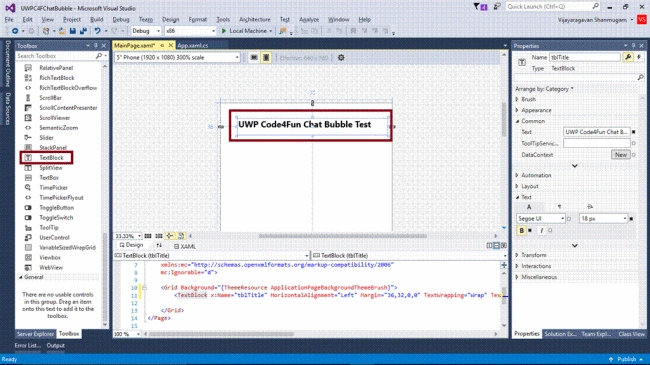Viewport: 650px width, 365px height.
Task: Click the Undo icon in the toolbar
Action: click(x=97, y=31)
